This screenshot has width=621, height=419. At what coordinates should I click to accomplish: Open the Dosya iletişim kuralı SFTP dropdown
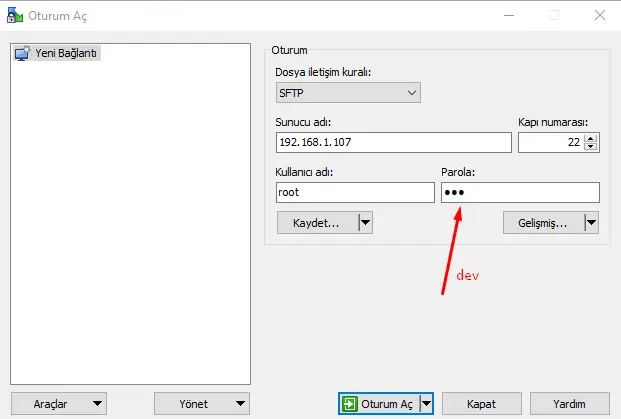pyautogui.click(x=347, y=93)
